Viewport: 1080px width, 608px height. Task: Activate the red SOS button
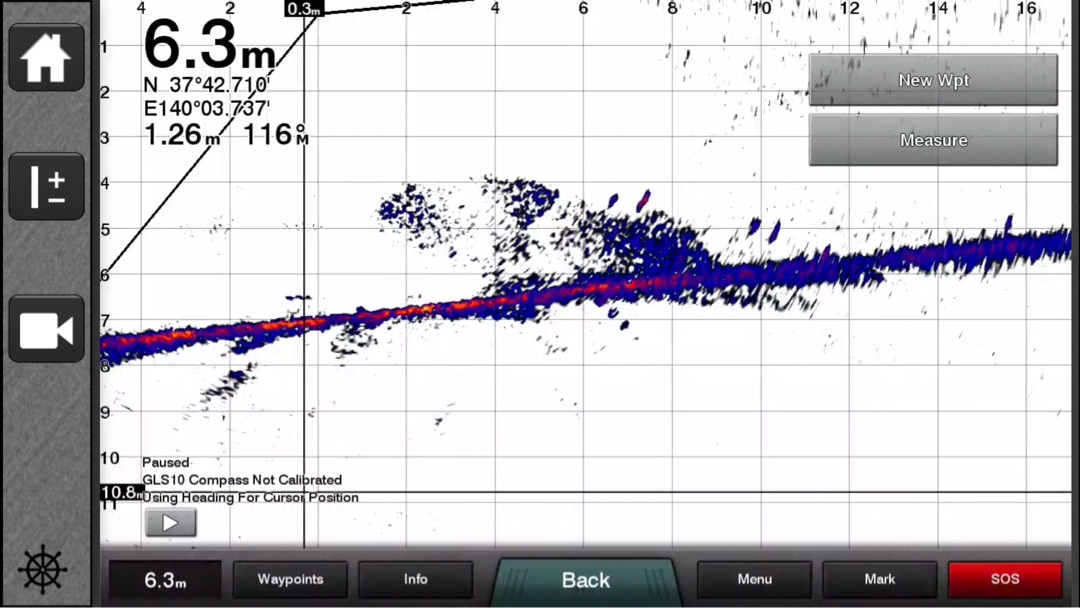point(1004,580)
